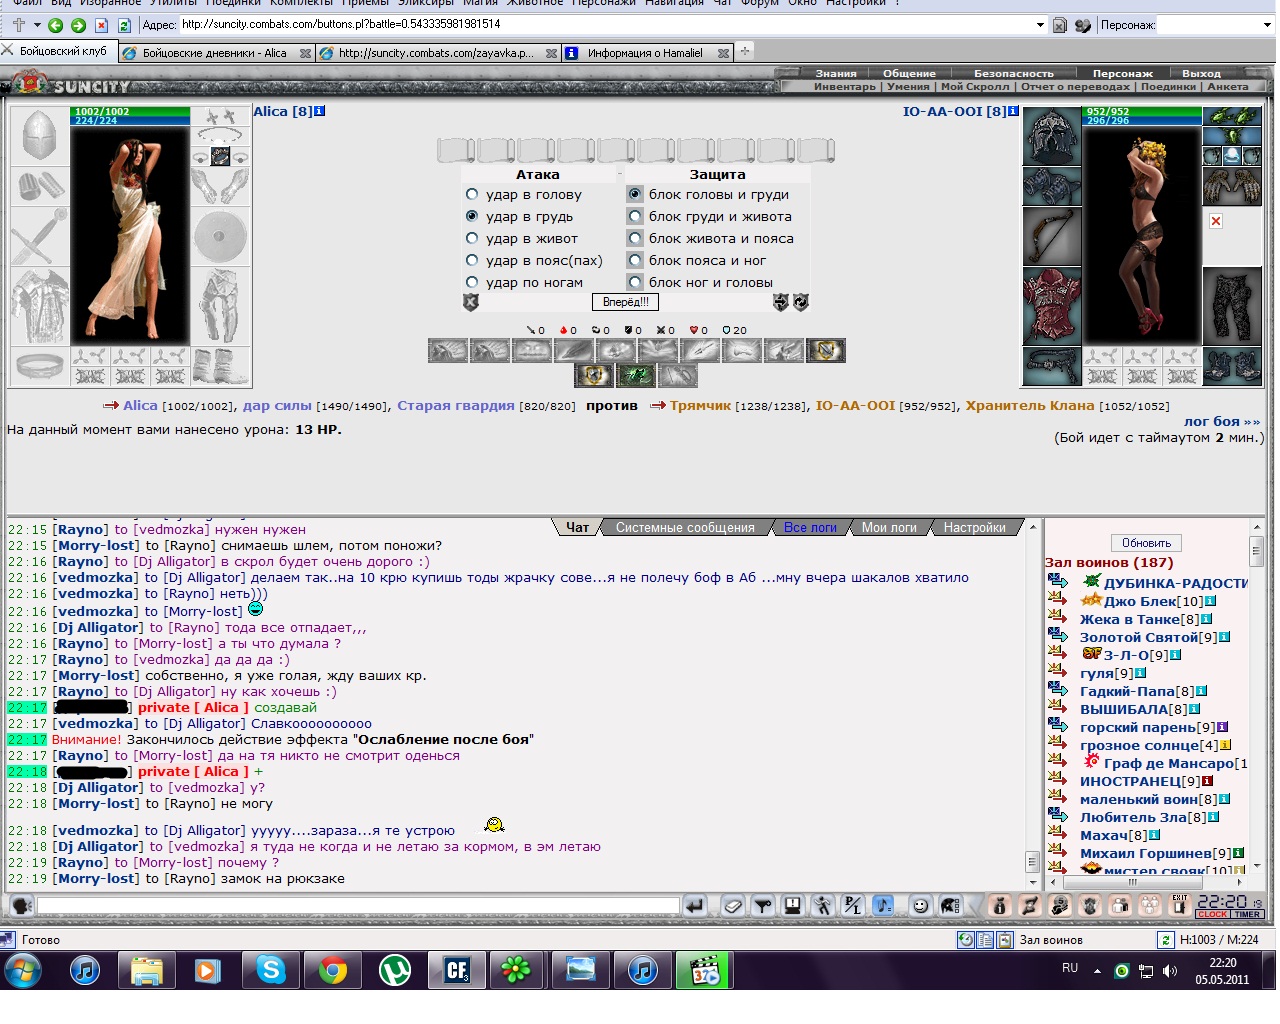
Task: Select attack 'удар в грудь'
Action: click(x=472, y=216)
